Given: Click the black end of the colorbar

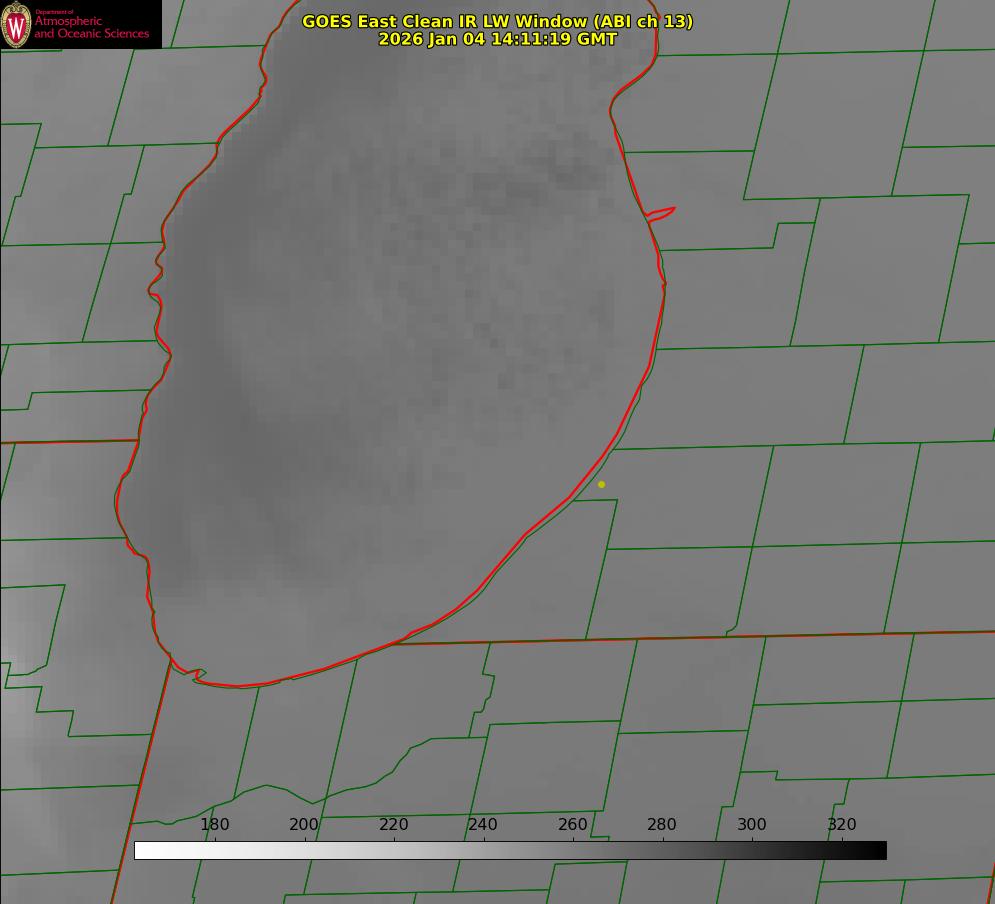Looking at the screenshot, I should pos(880,850).
